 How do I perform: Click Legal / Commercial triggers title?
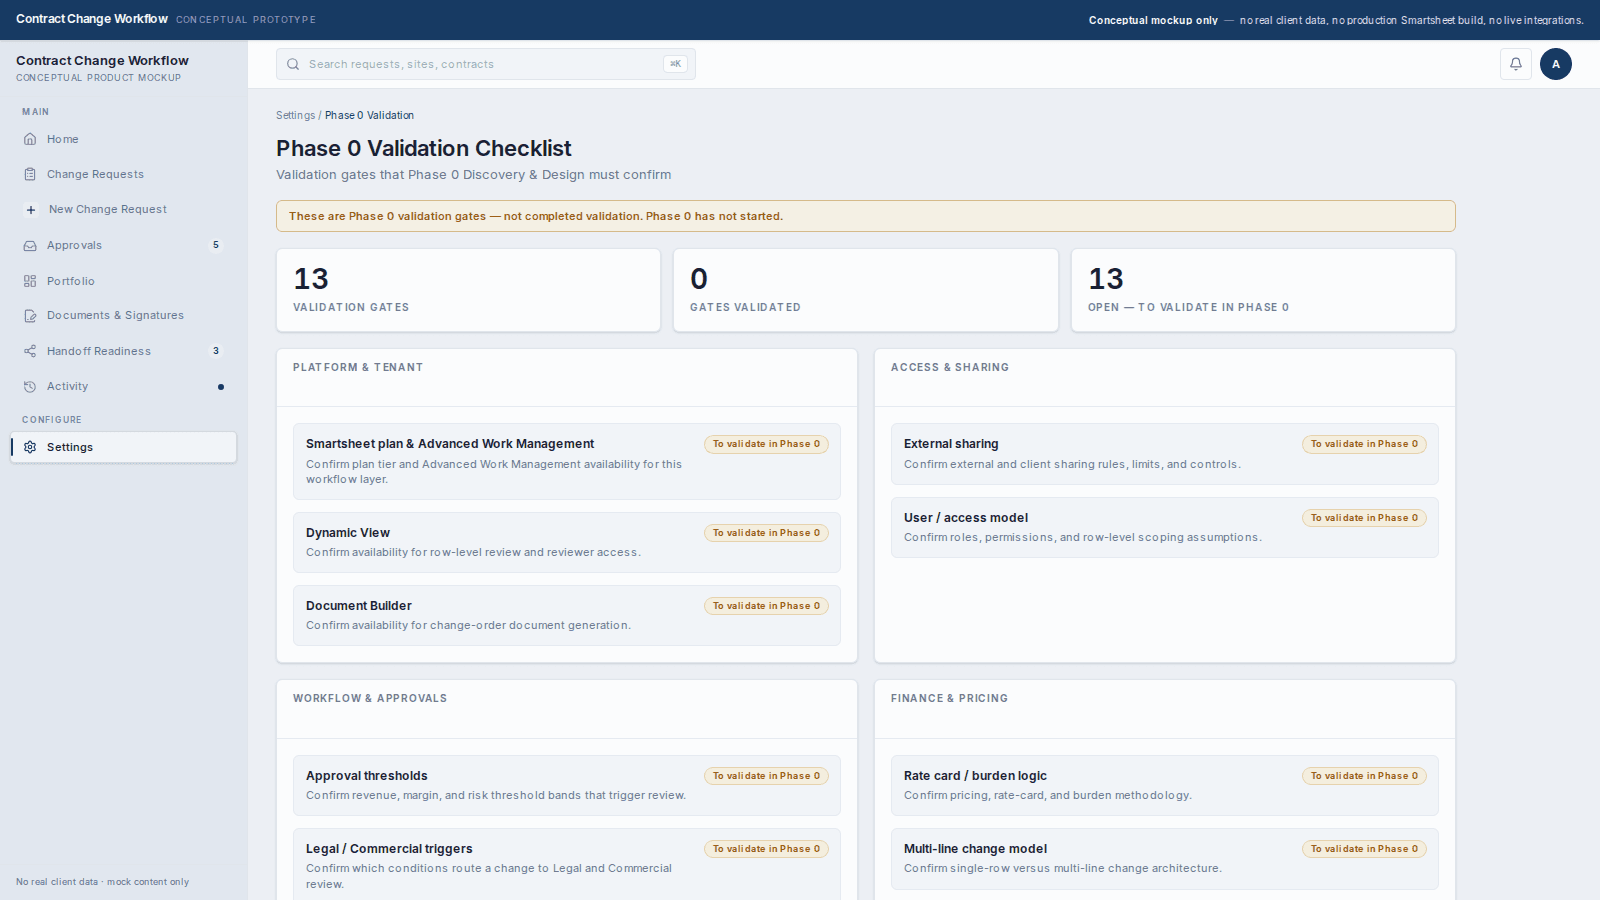click(x=389, y=849)
